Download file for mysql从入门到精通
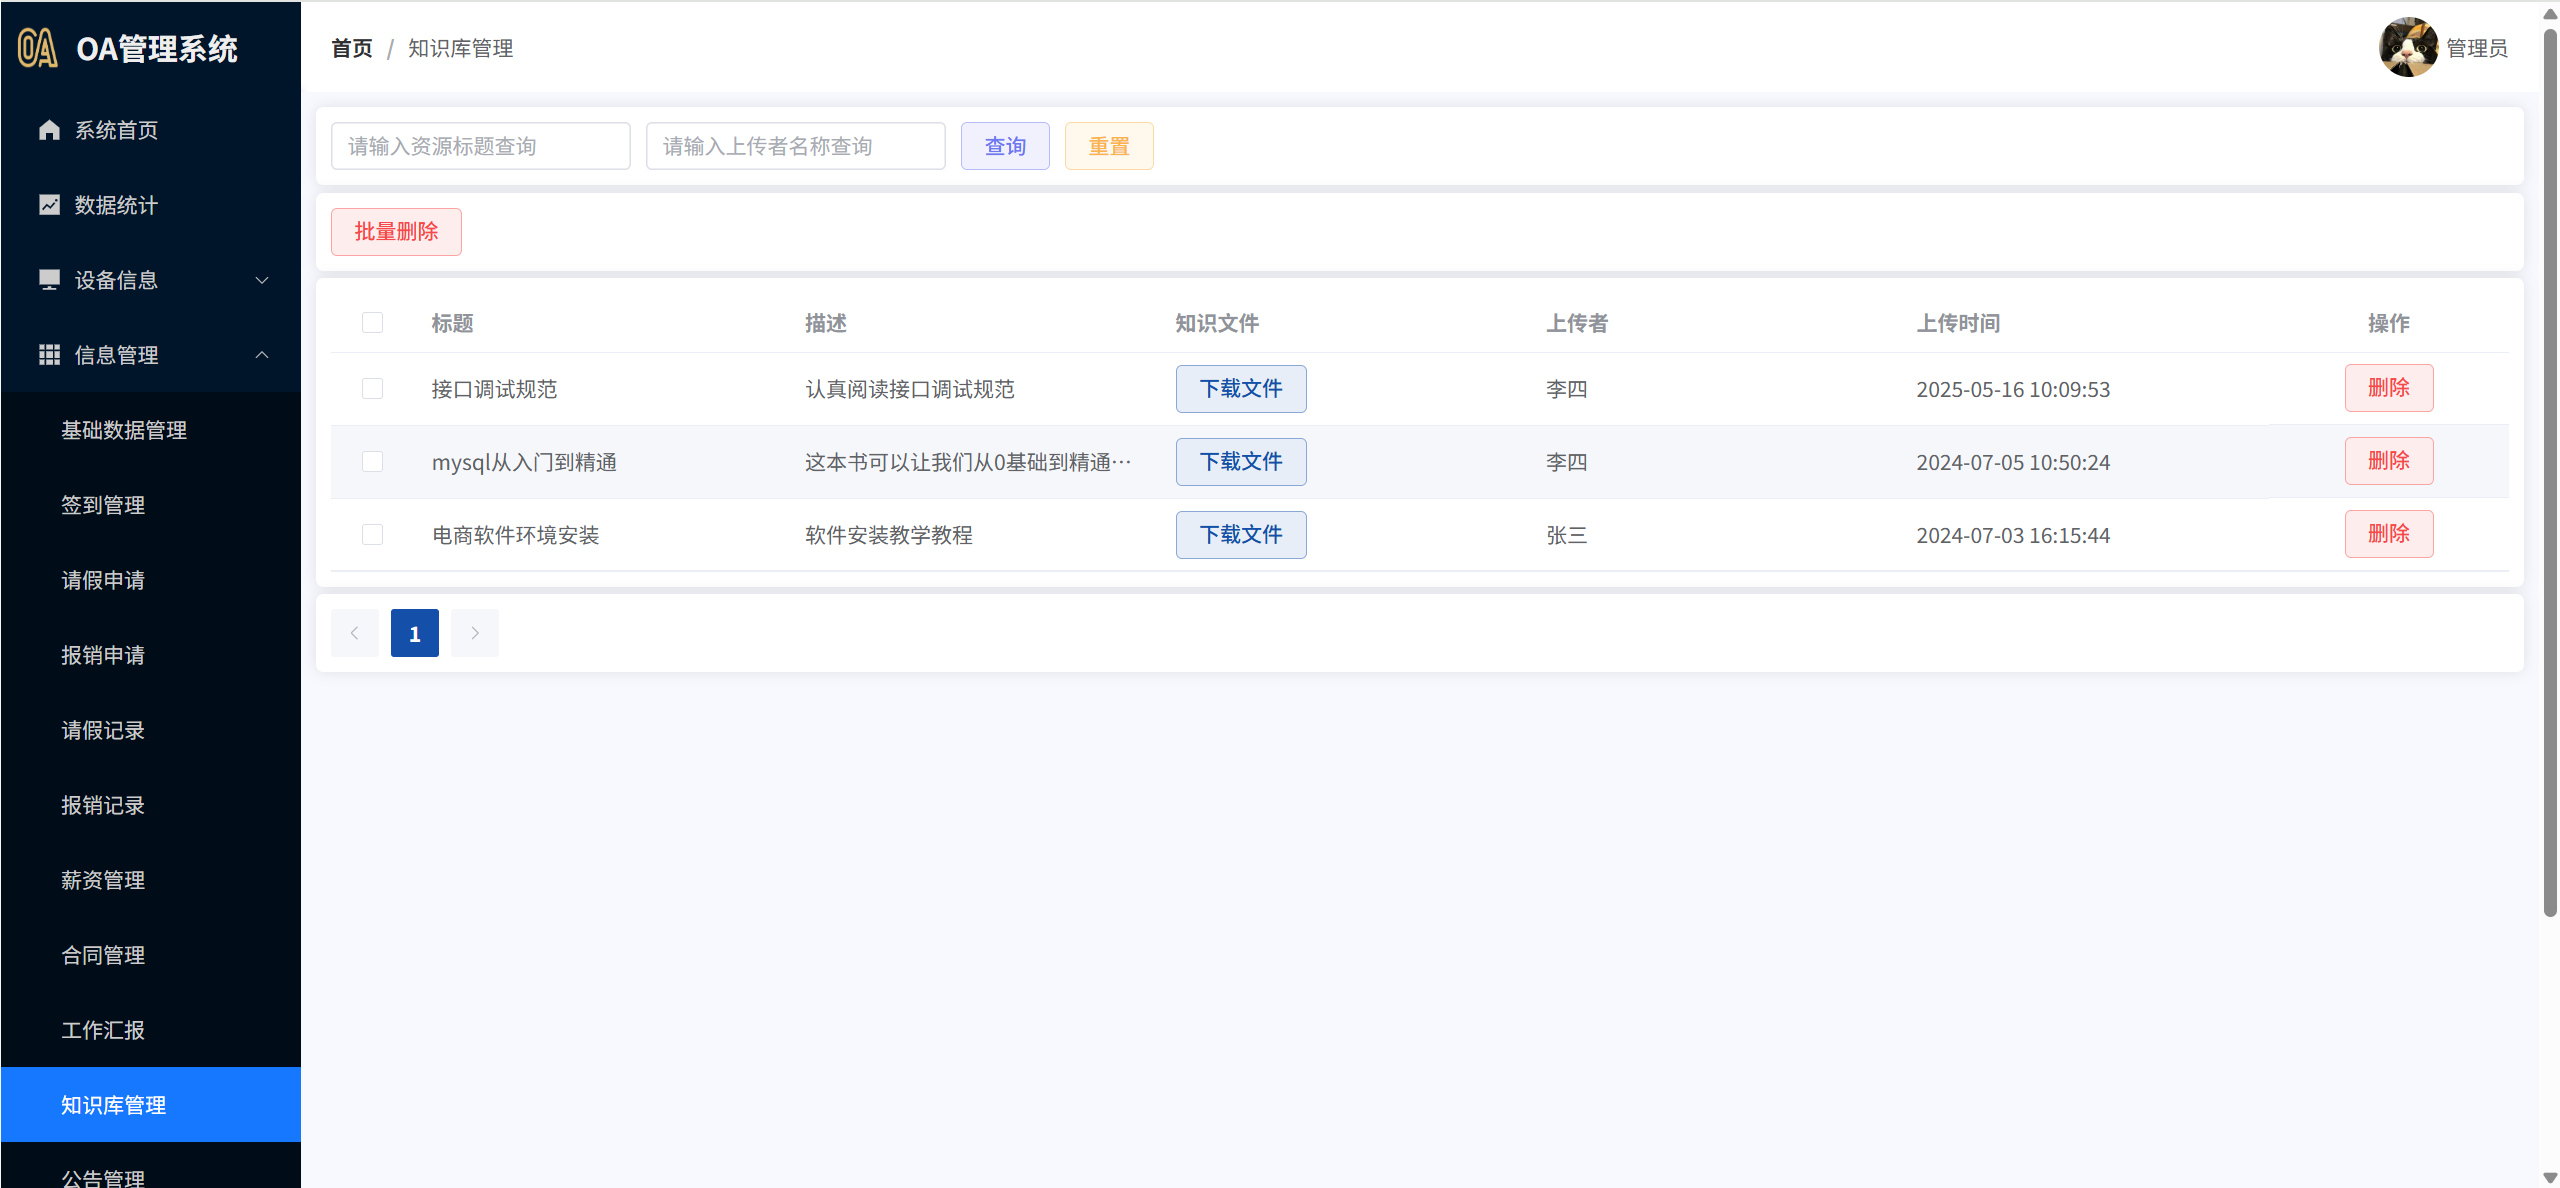This screenshot has width=2560, height=1188. point(1240,462)
